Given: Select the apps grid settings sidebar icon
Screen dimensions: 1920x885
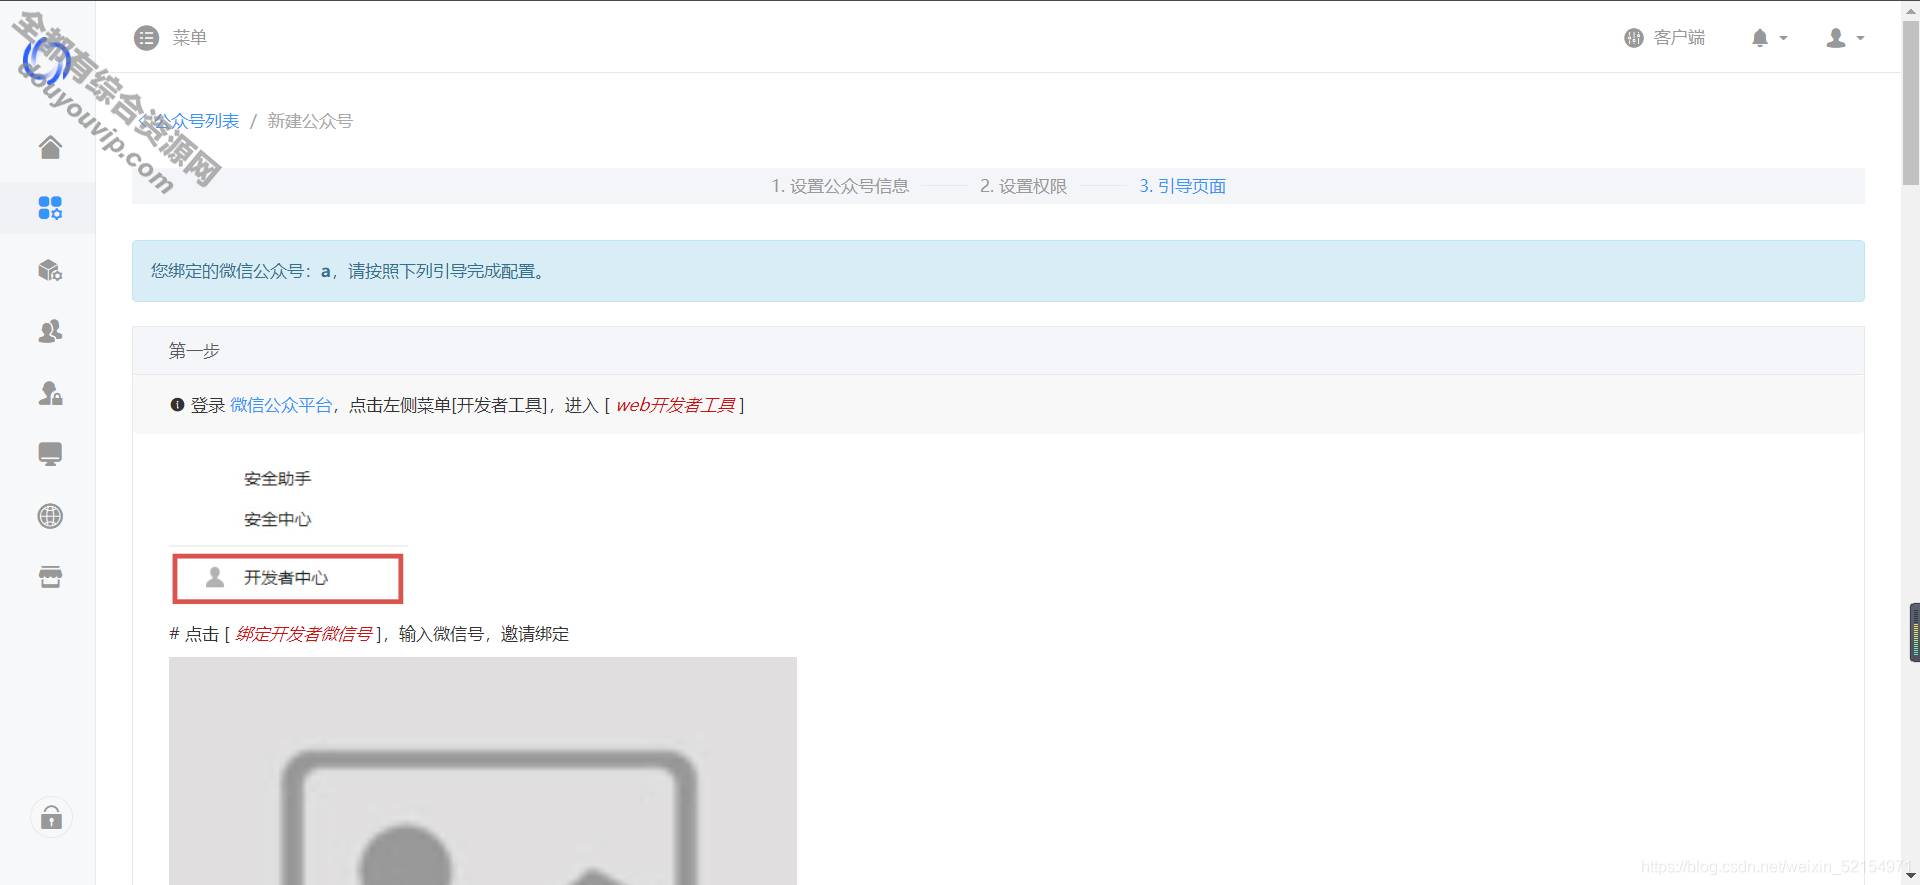Looking at the screenshot, I should click(50, 208).
